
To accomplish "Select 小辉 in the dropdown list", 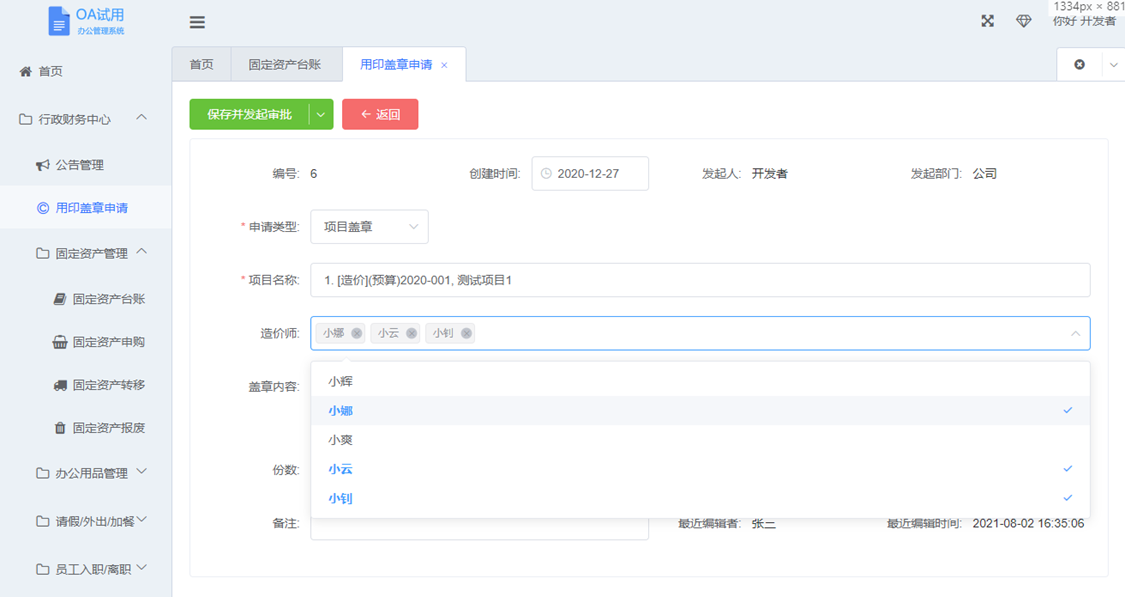I will [x=700, y=381].
